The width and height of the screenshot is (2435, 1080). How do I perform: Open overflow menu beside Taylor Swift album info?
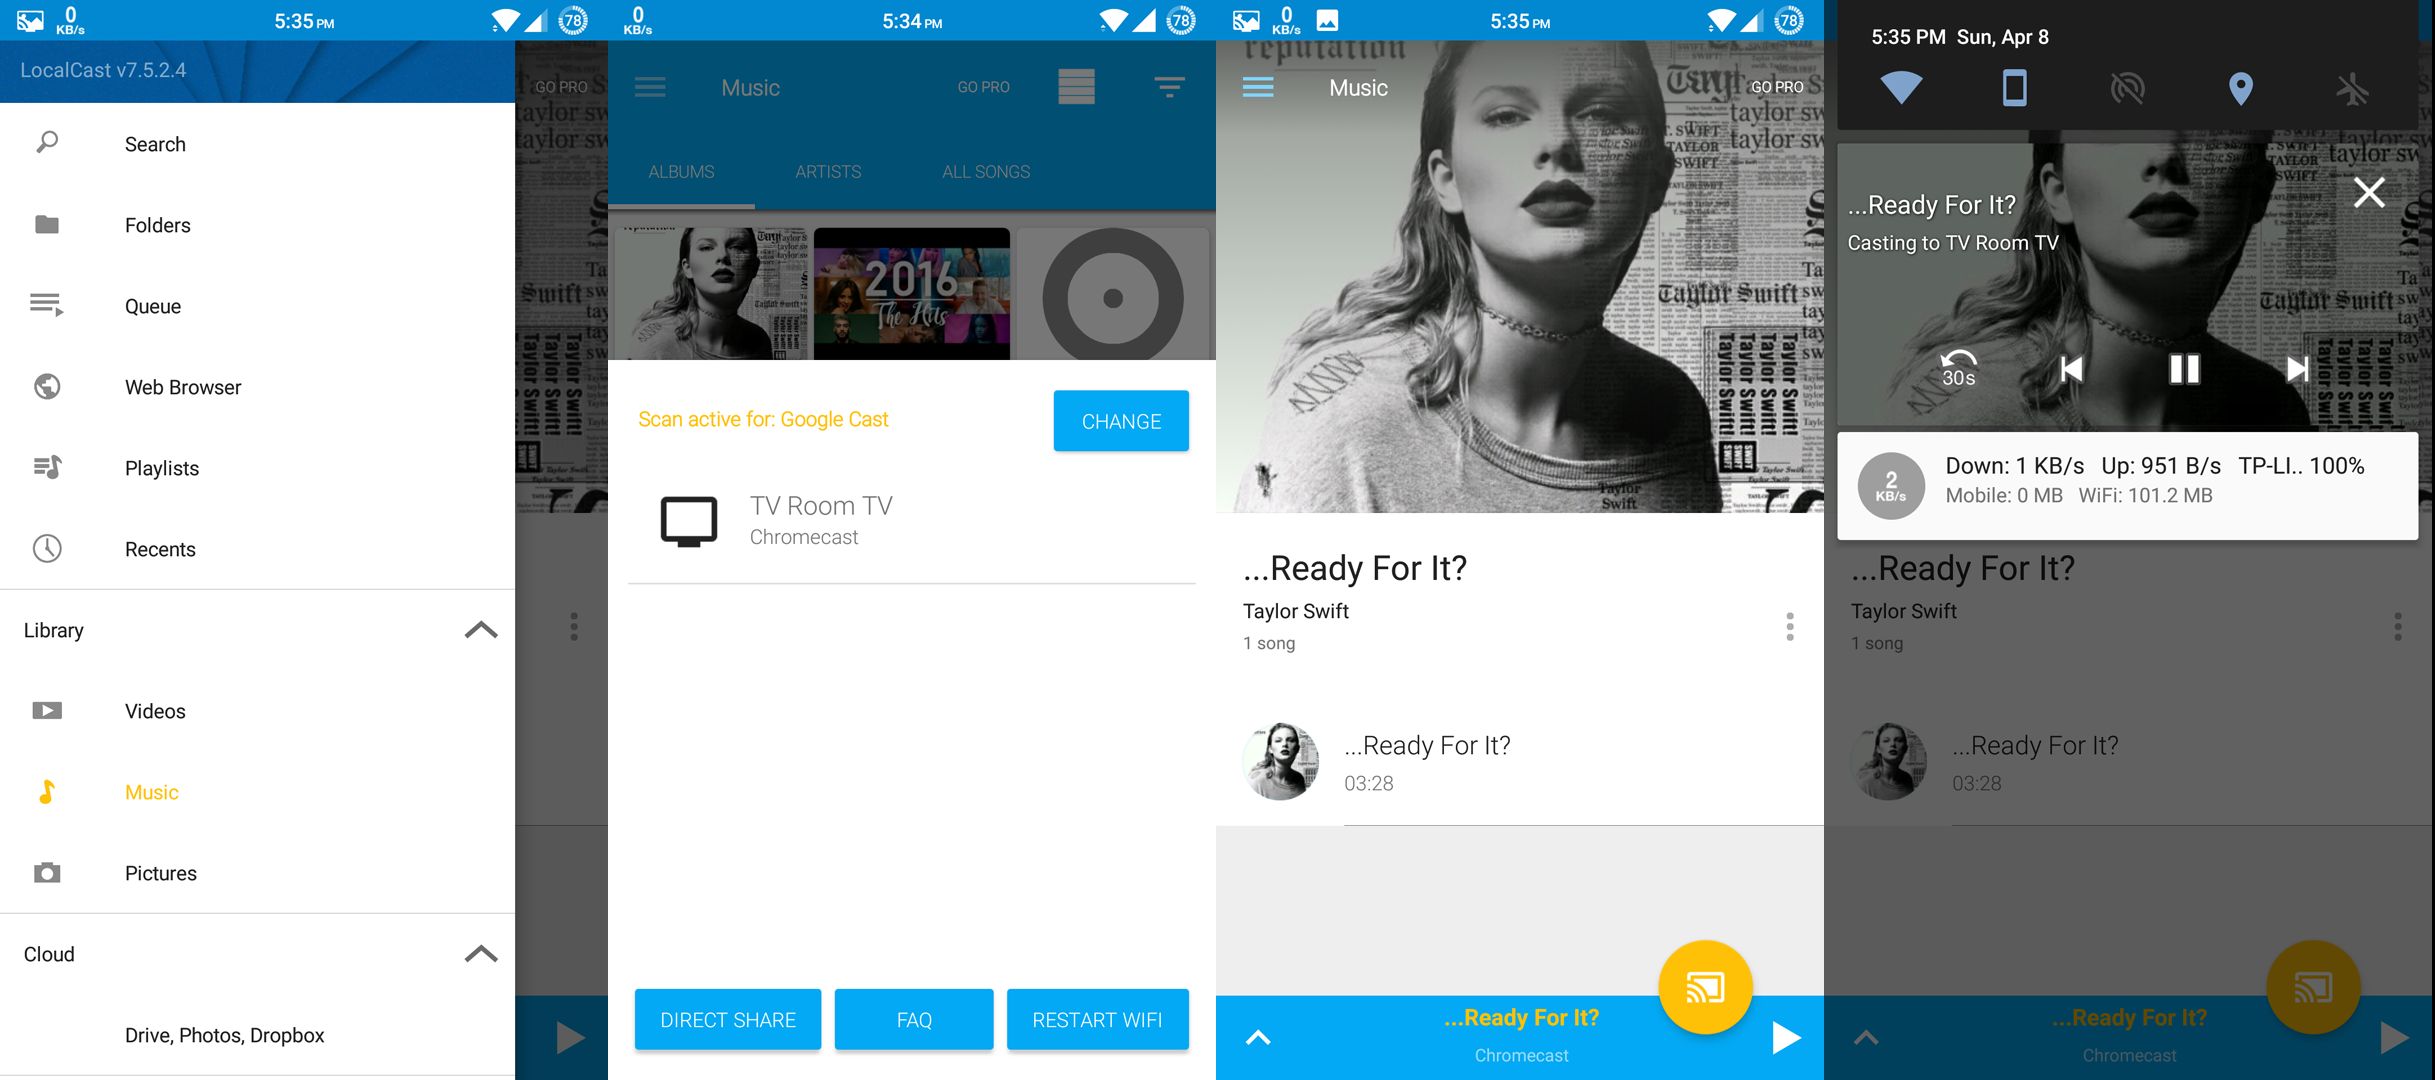coord(1790,627)
